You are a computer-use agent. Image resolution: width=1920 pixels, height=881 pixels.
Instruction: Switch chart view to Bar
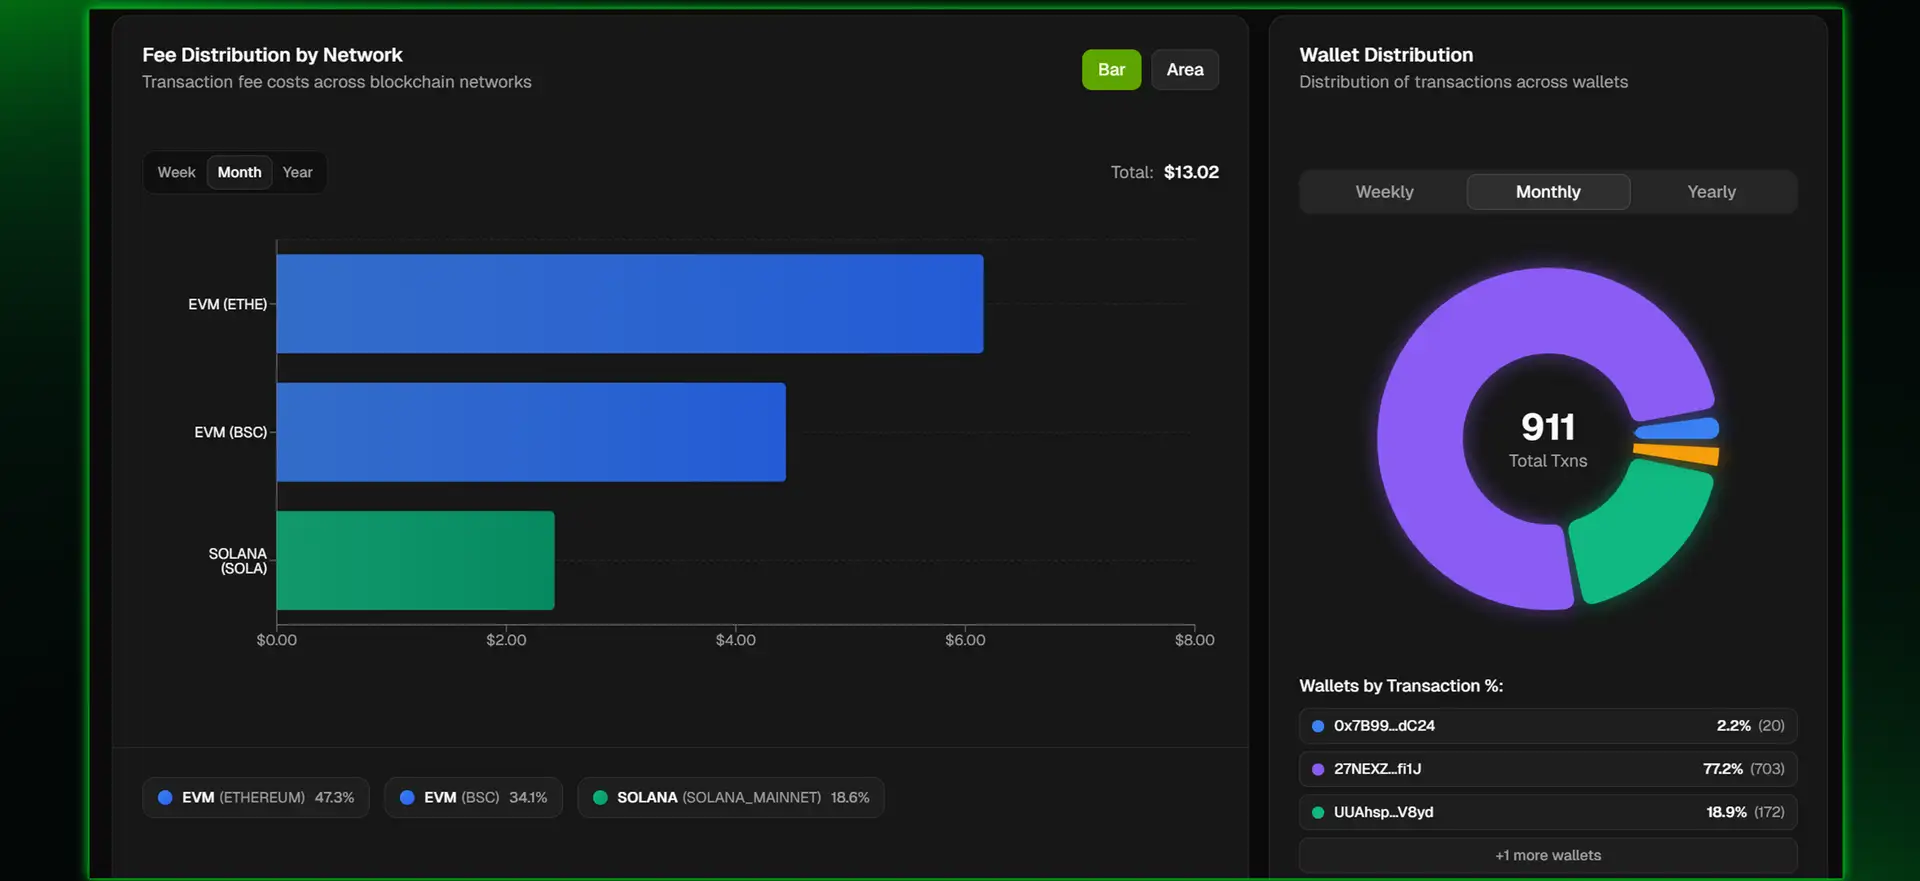[x=1111, y=70]
